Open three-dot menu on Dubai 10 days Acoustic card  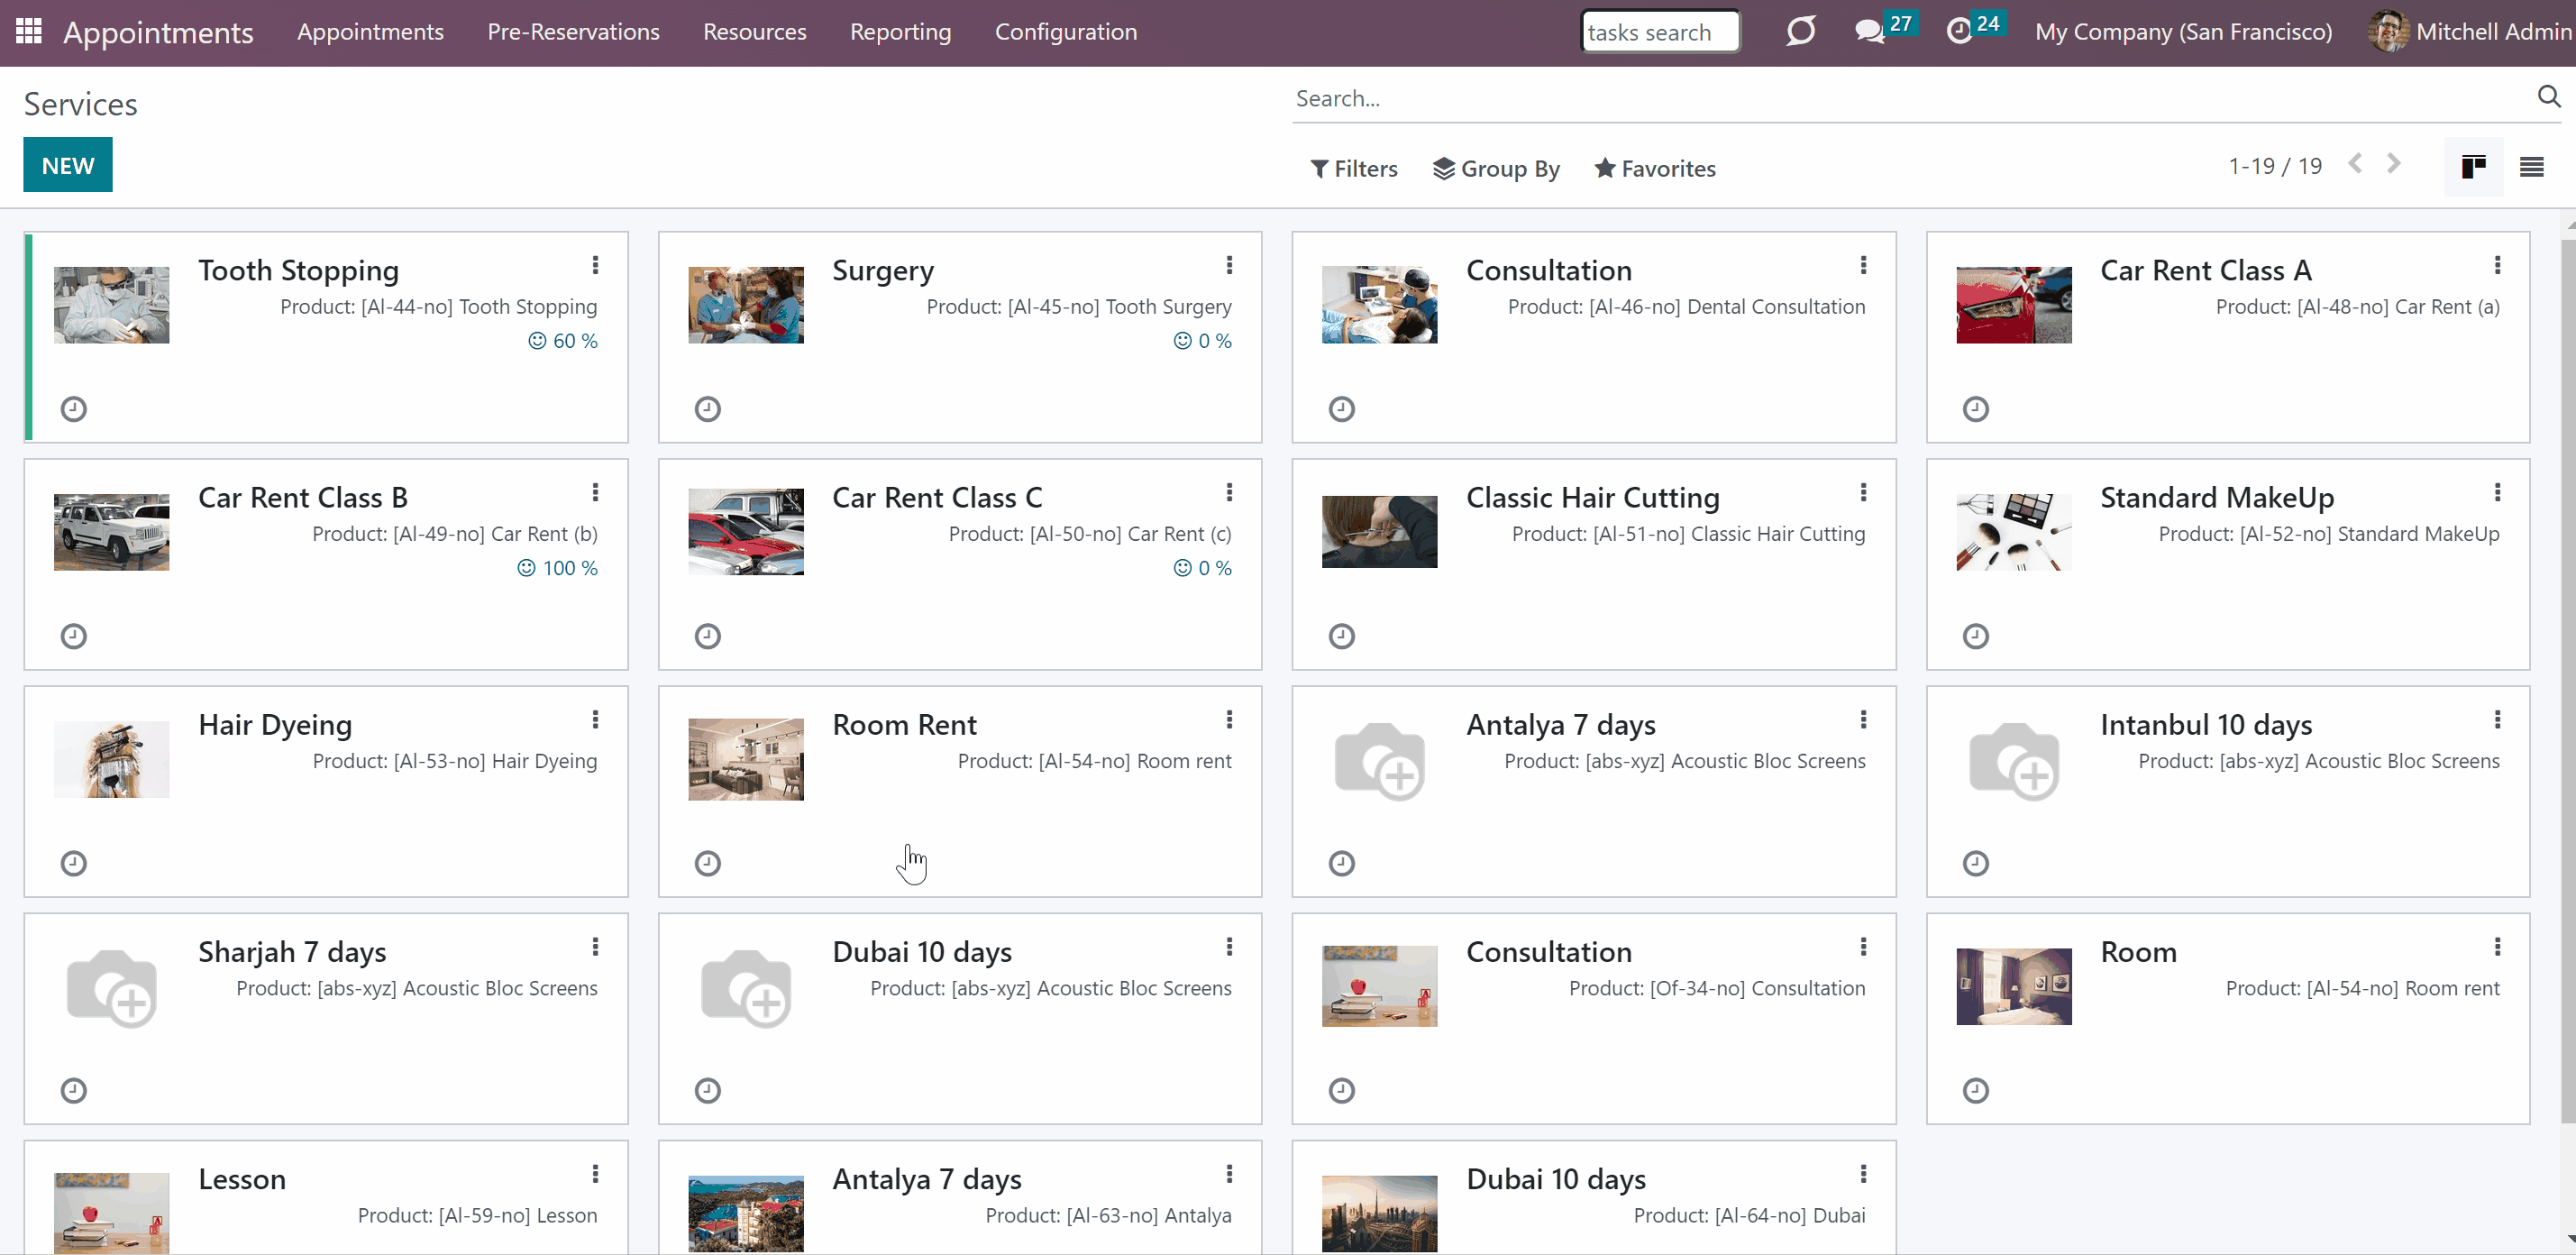tap(1230, 946)
